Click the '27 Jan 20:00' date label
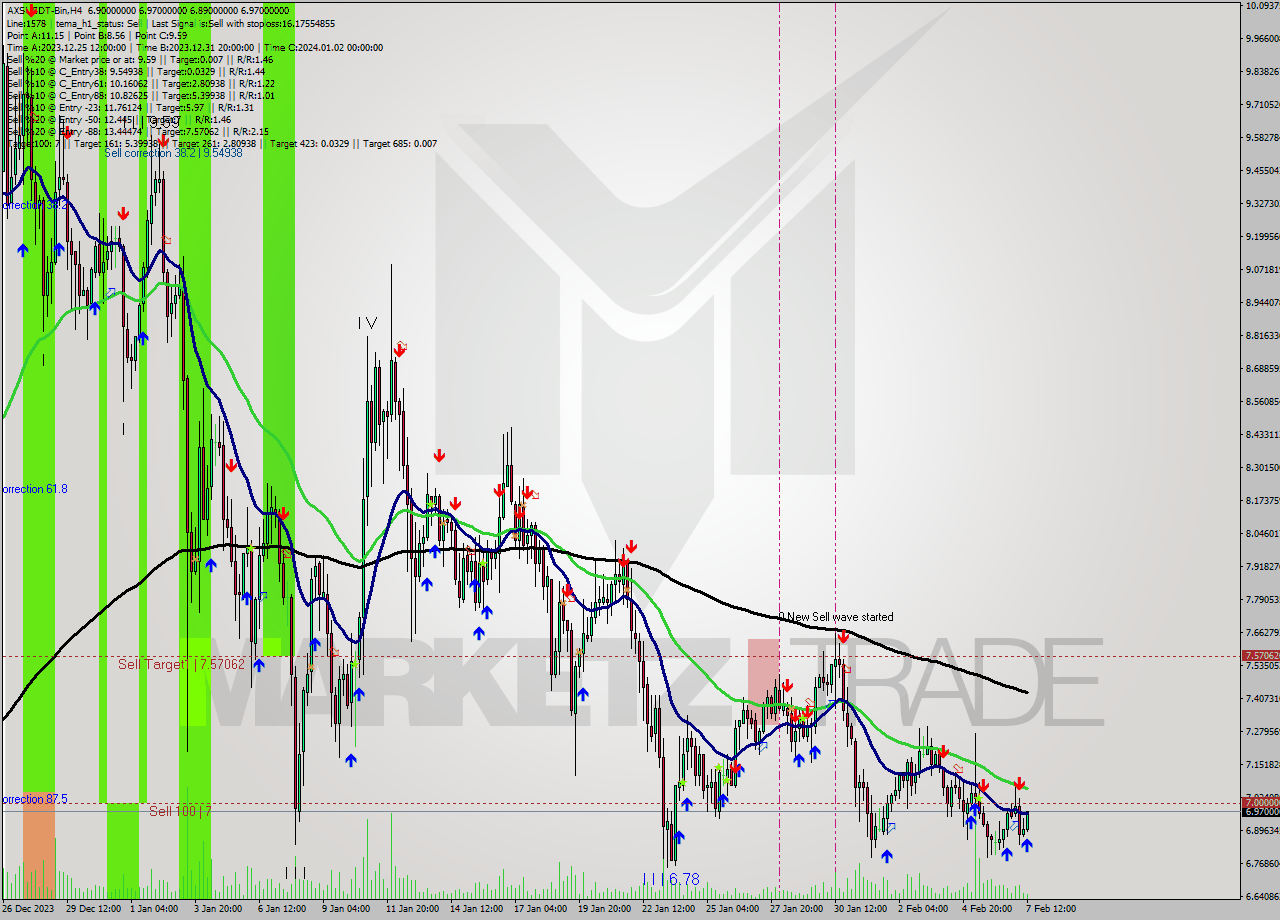This screenshot has width=1280, height=920. (x=797, y=909)
